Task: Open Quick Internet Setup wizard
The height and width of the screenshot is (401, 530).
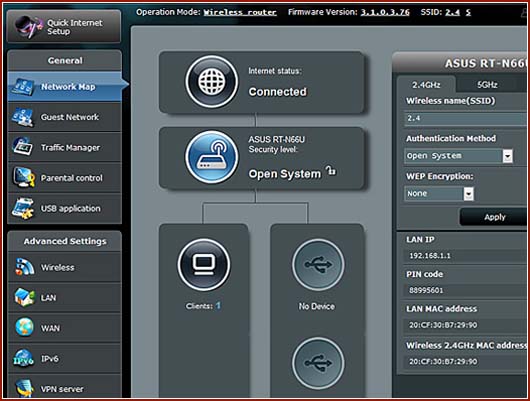Action: [x=64, y=27]
